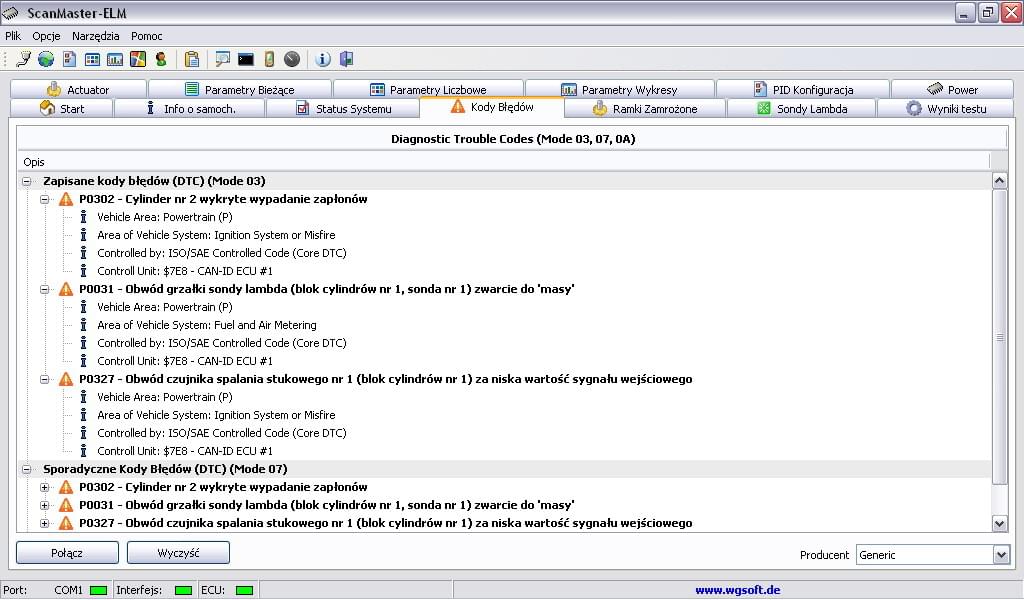Click warning icon beside expanded P0031 row
1024x600 pixels.
(66, 289)
